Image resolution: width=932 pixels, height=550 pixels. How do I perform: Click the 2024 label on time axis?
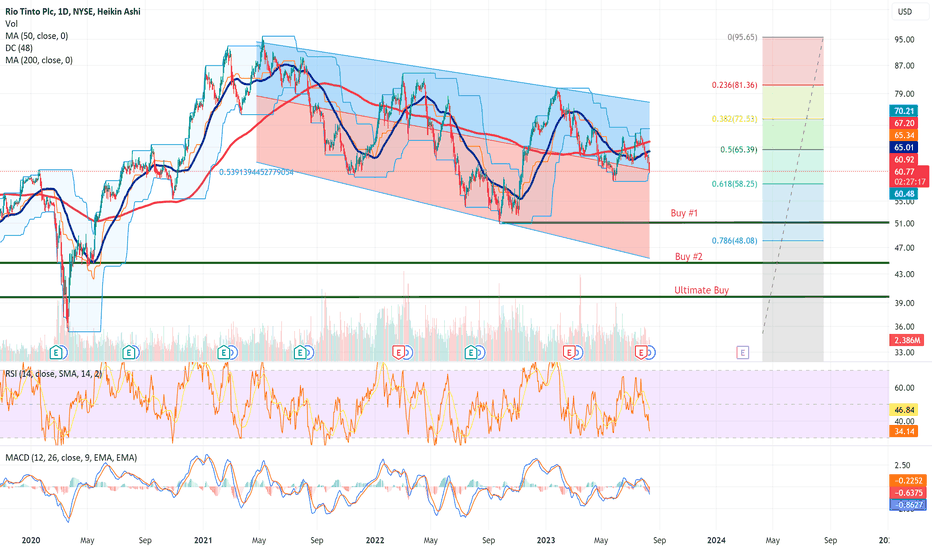click(x=716, y=540)
